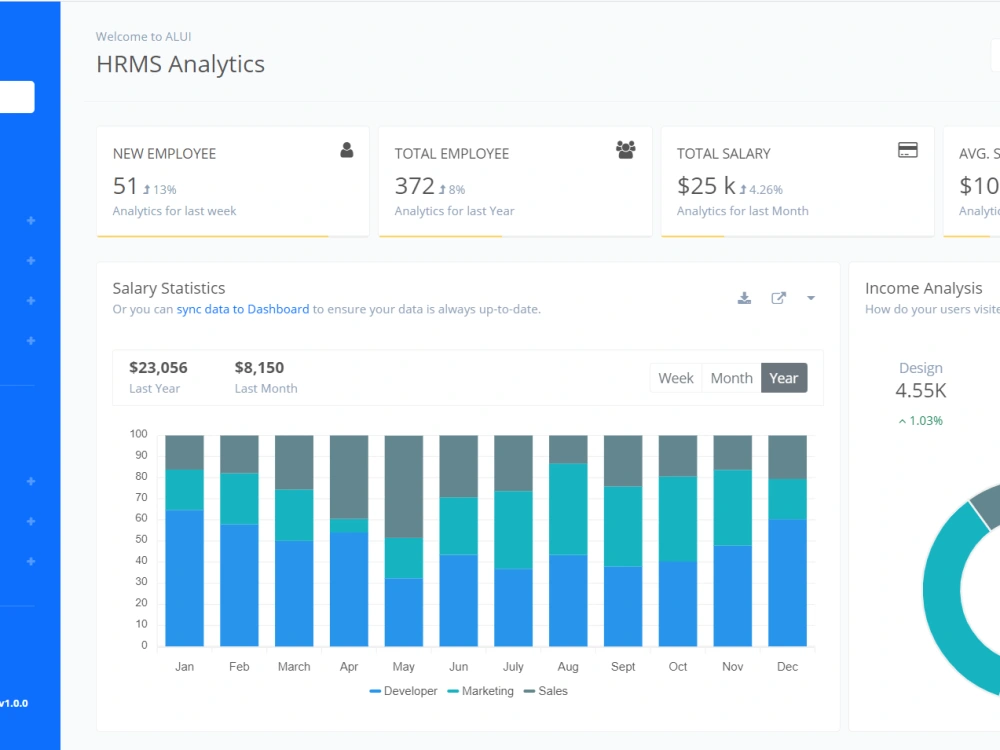The width and height of the screenshot is (1000, 750).
Task: Click the $8,150 Last Month value
Action: click(x=259, y=367)
